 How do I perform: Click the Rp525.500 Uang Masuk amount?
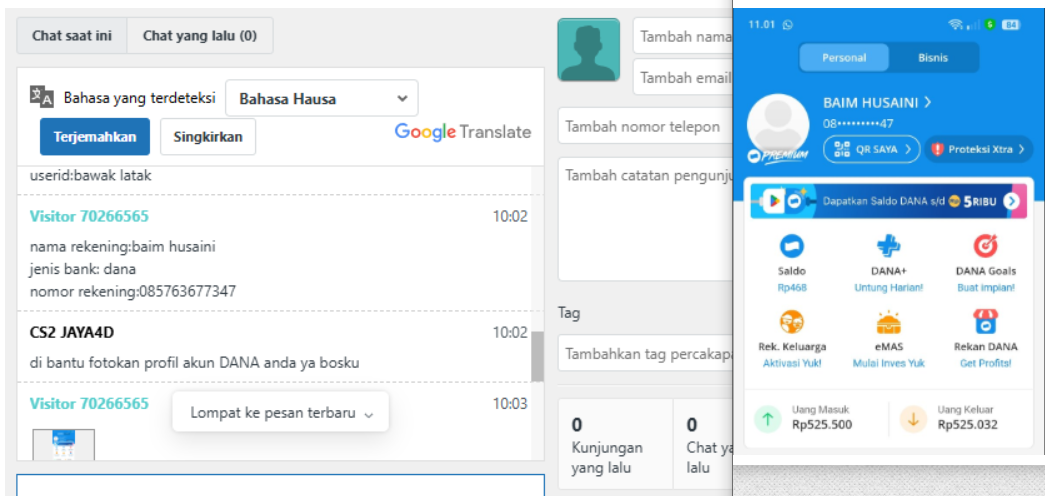(x=822, y=424)
